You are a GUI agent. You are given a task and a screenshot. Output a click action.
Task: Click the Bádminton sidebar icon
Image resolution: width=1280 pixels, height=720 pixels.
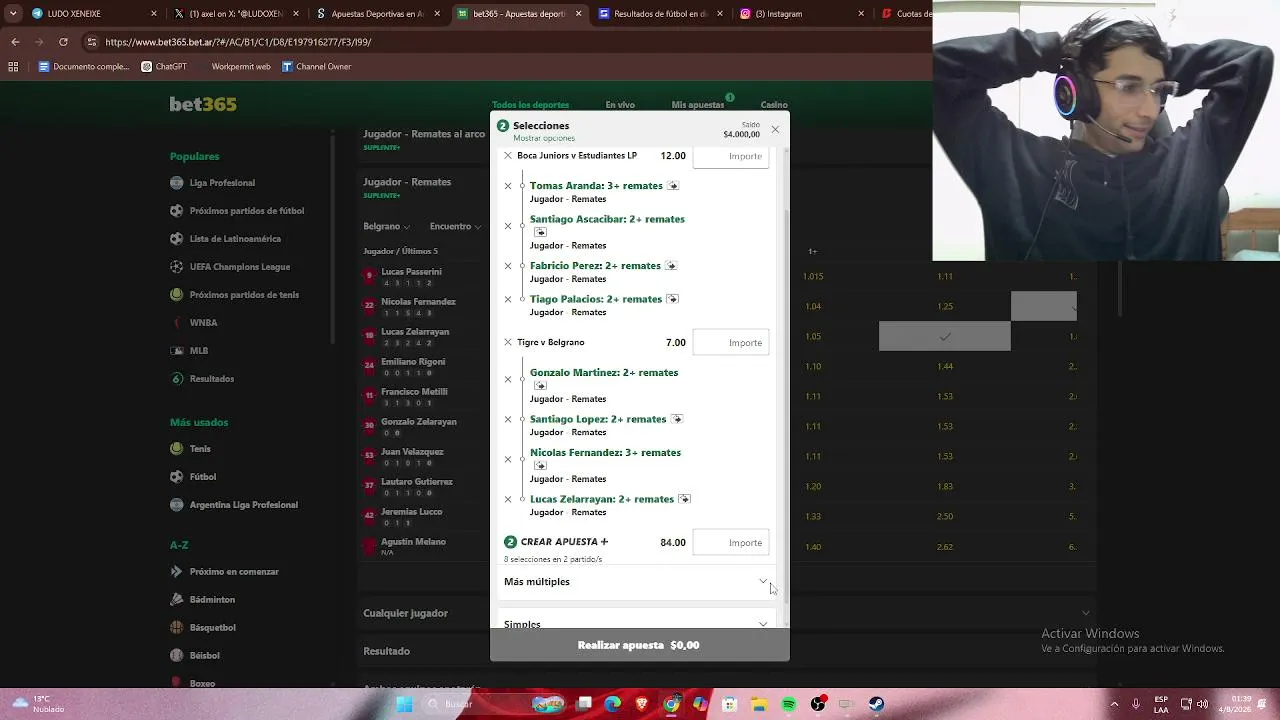[x=177, y=600]
